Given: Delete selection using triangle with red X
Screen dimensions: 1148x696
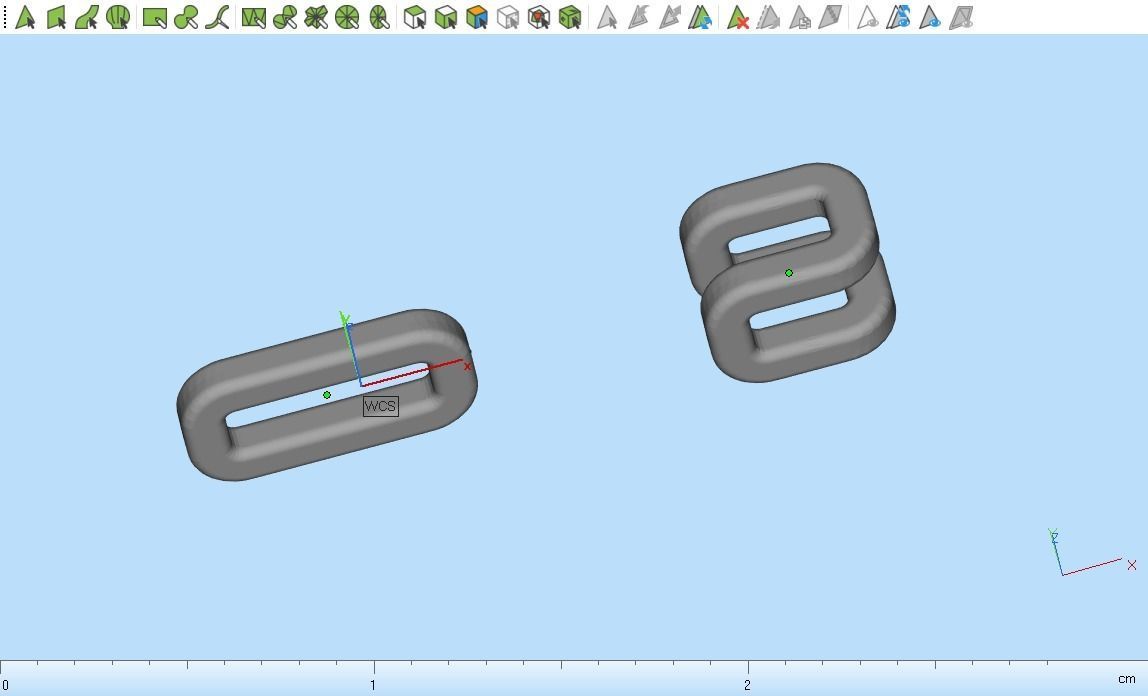Looking at the screenshot, I should tap(737, 17).
